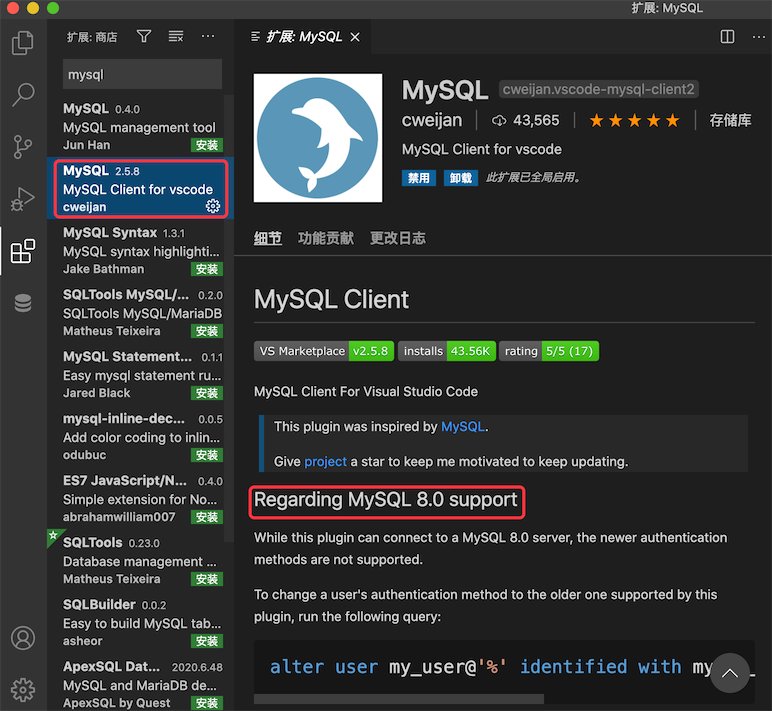Image resolution: width=772 pixels, height=711 pixels.
Task: Close the 扩展: MySQL editor tab
Action: [355, 37]
